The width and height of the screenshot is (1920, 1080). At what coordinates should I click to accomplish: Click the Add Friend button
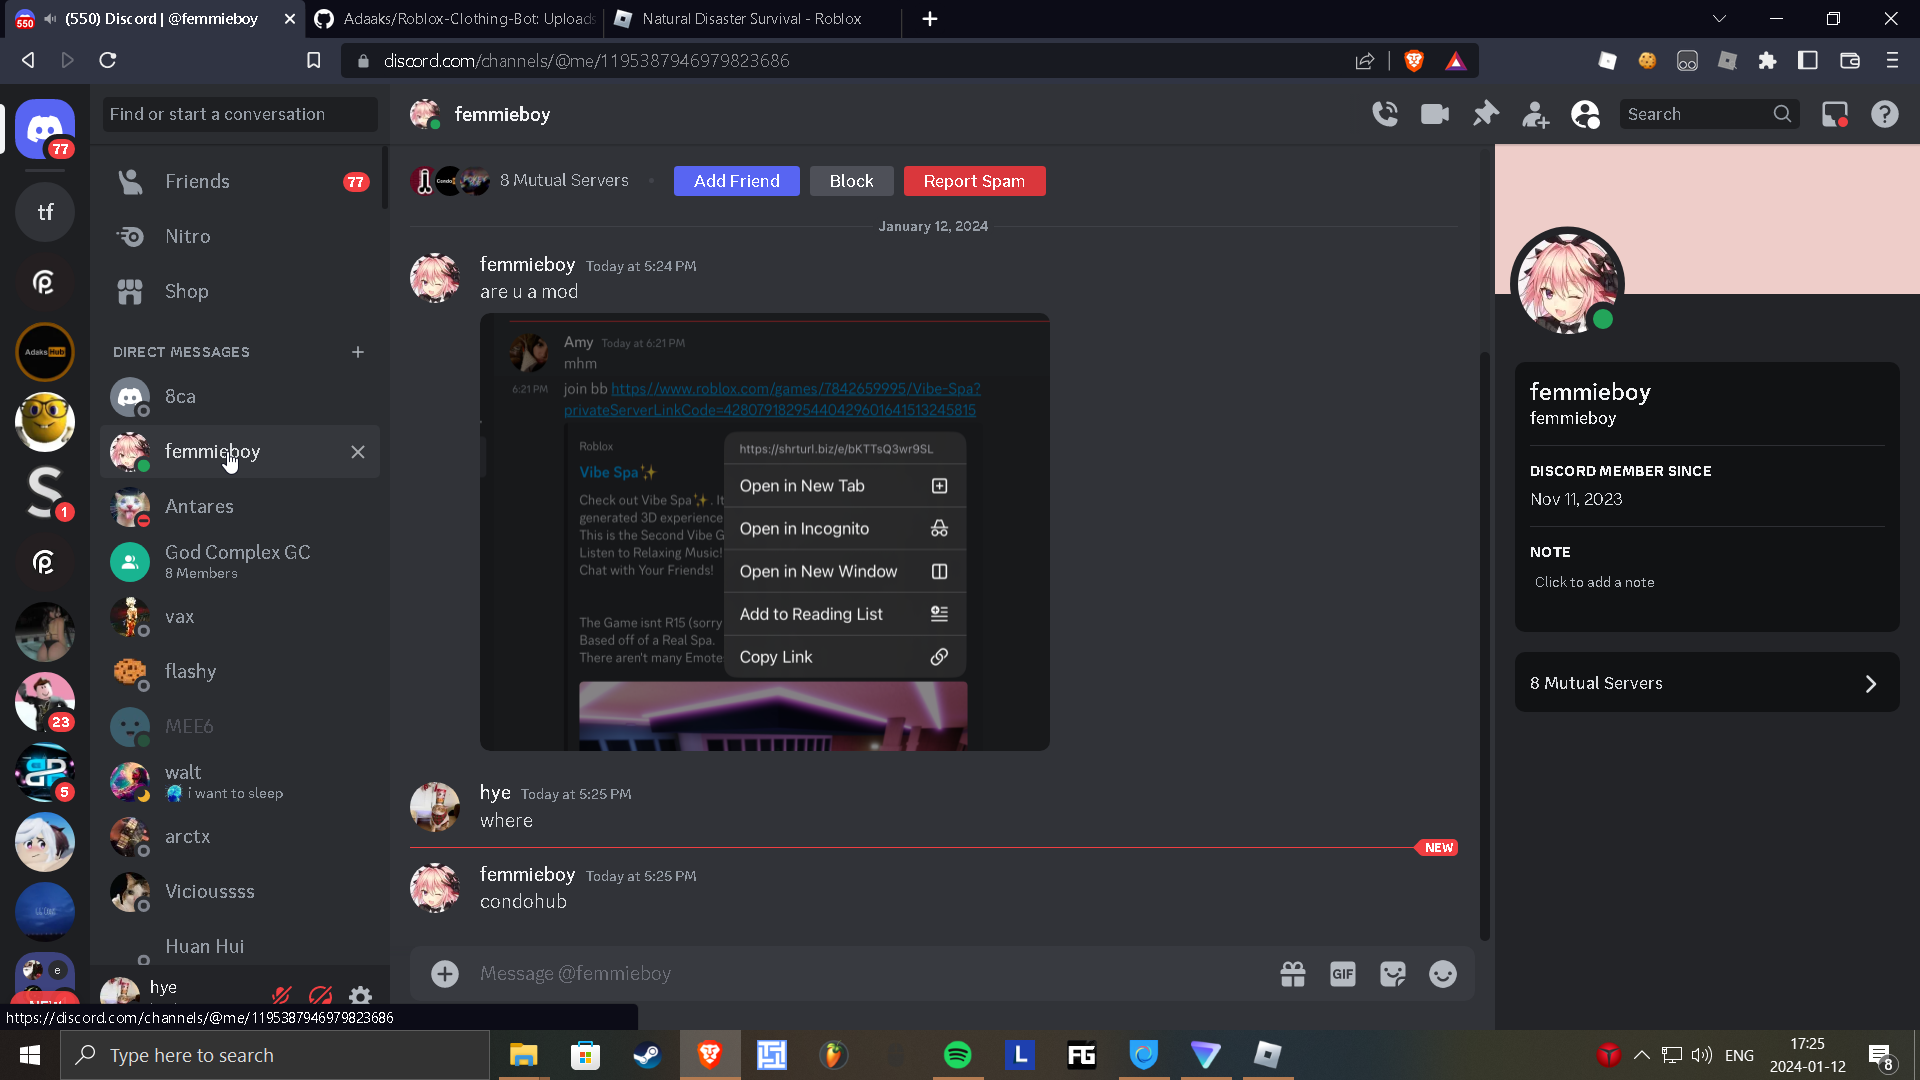(x=736, y=181)
